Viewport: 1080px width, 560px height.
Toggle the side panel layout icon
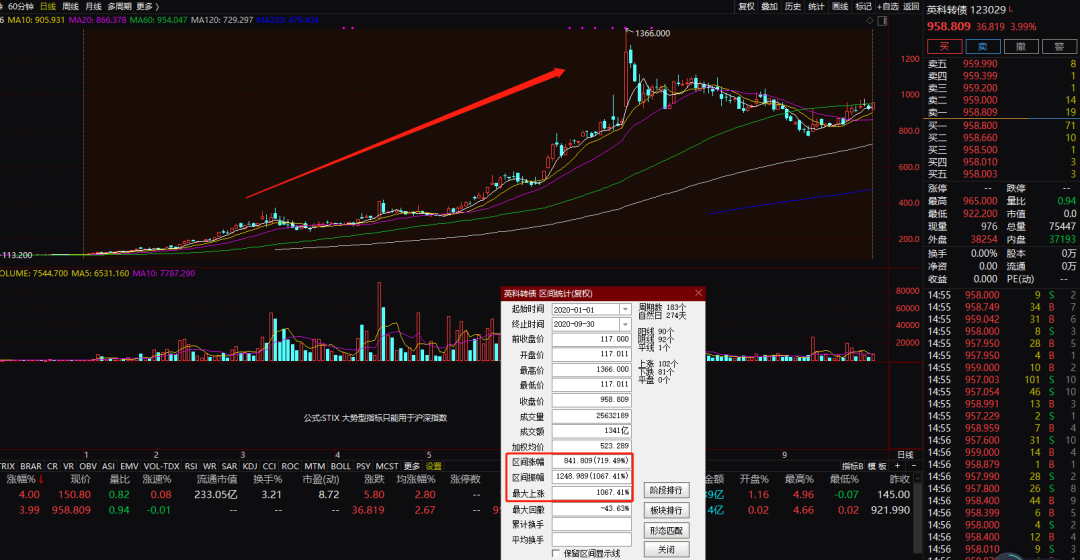coord(882,21)
